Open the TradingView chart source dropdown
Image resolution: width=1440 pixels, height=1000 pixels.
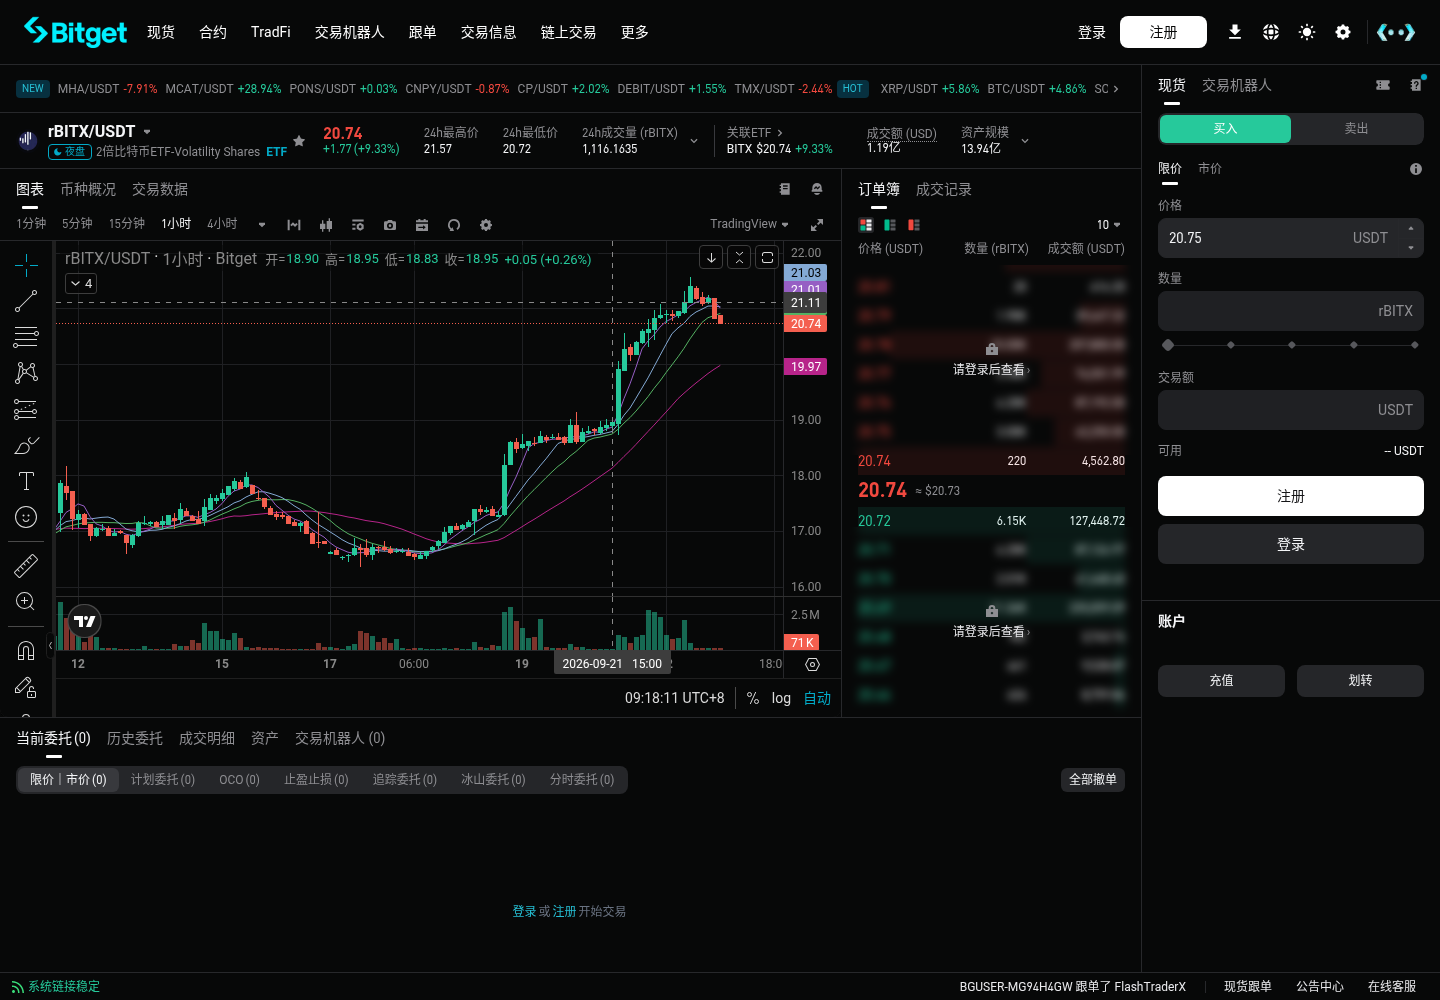tap(749, 224)
